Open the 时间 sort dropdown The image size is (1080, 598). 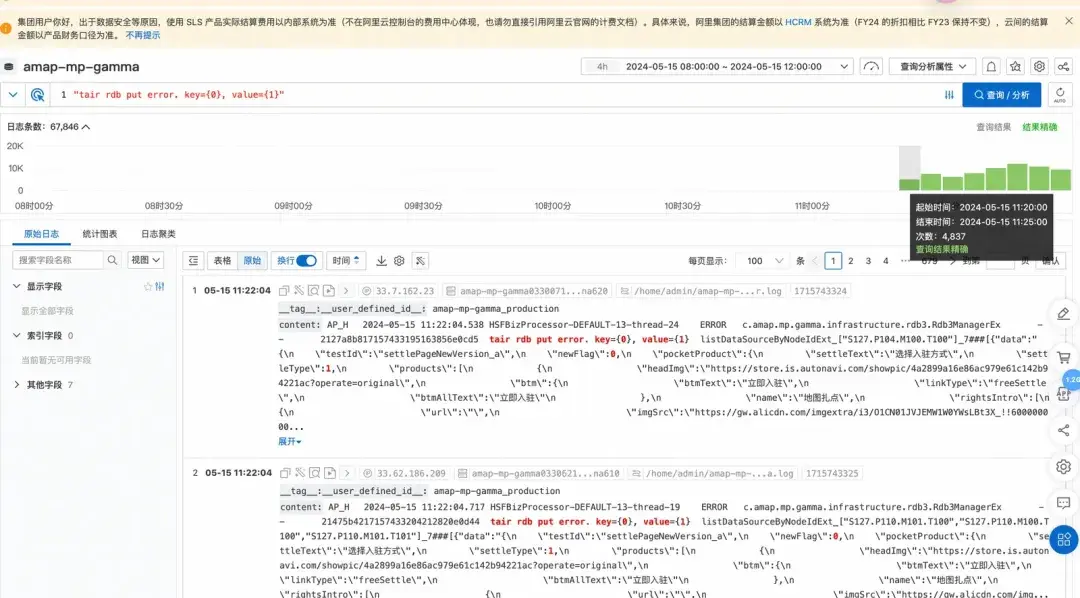click(346, 261)
